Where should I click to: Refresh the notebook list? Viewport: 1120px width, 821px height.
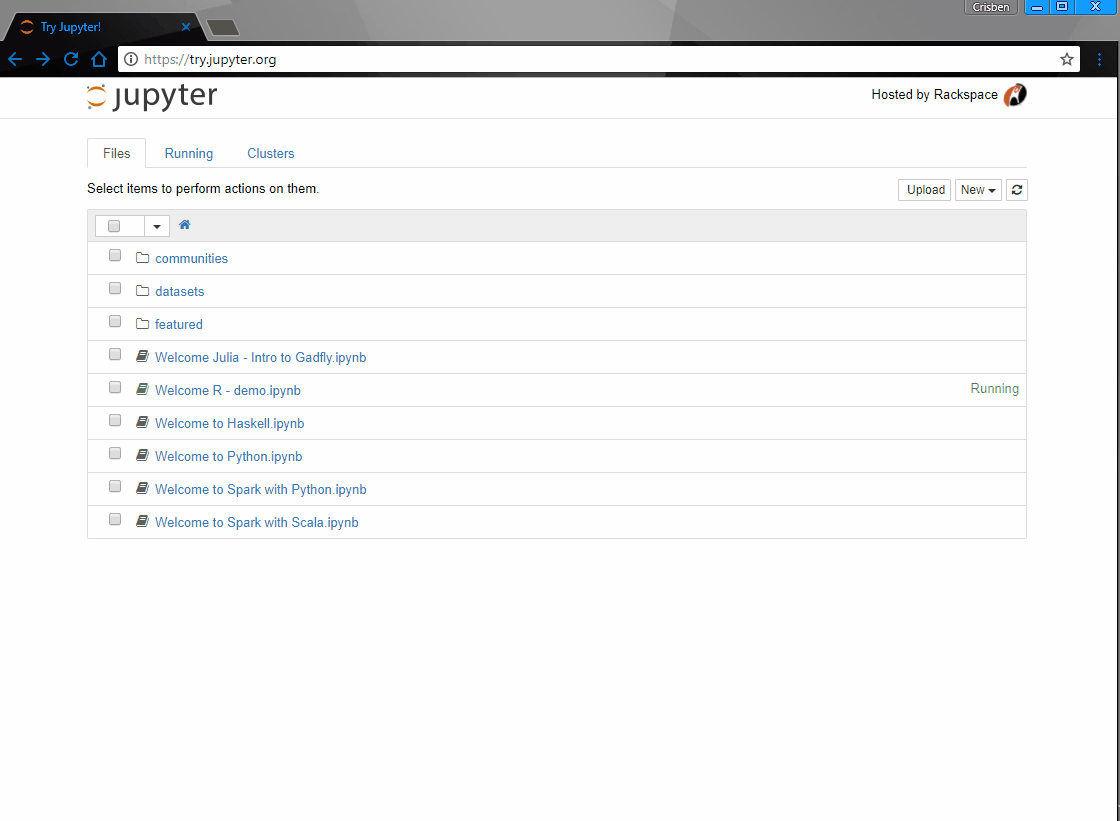pos(1016,190)
